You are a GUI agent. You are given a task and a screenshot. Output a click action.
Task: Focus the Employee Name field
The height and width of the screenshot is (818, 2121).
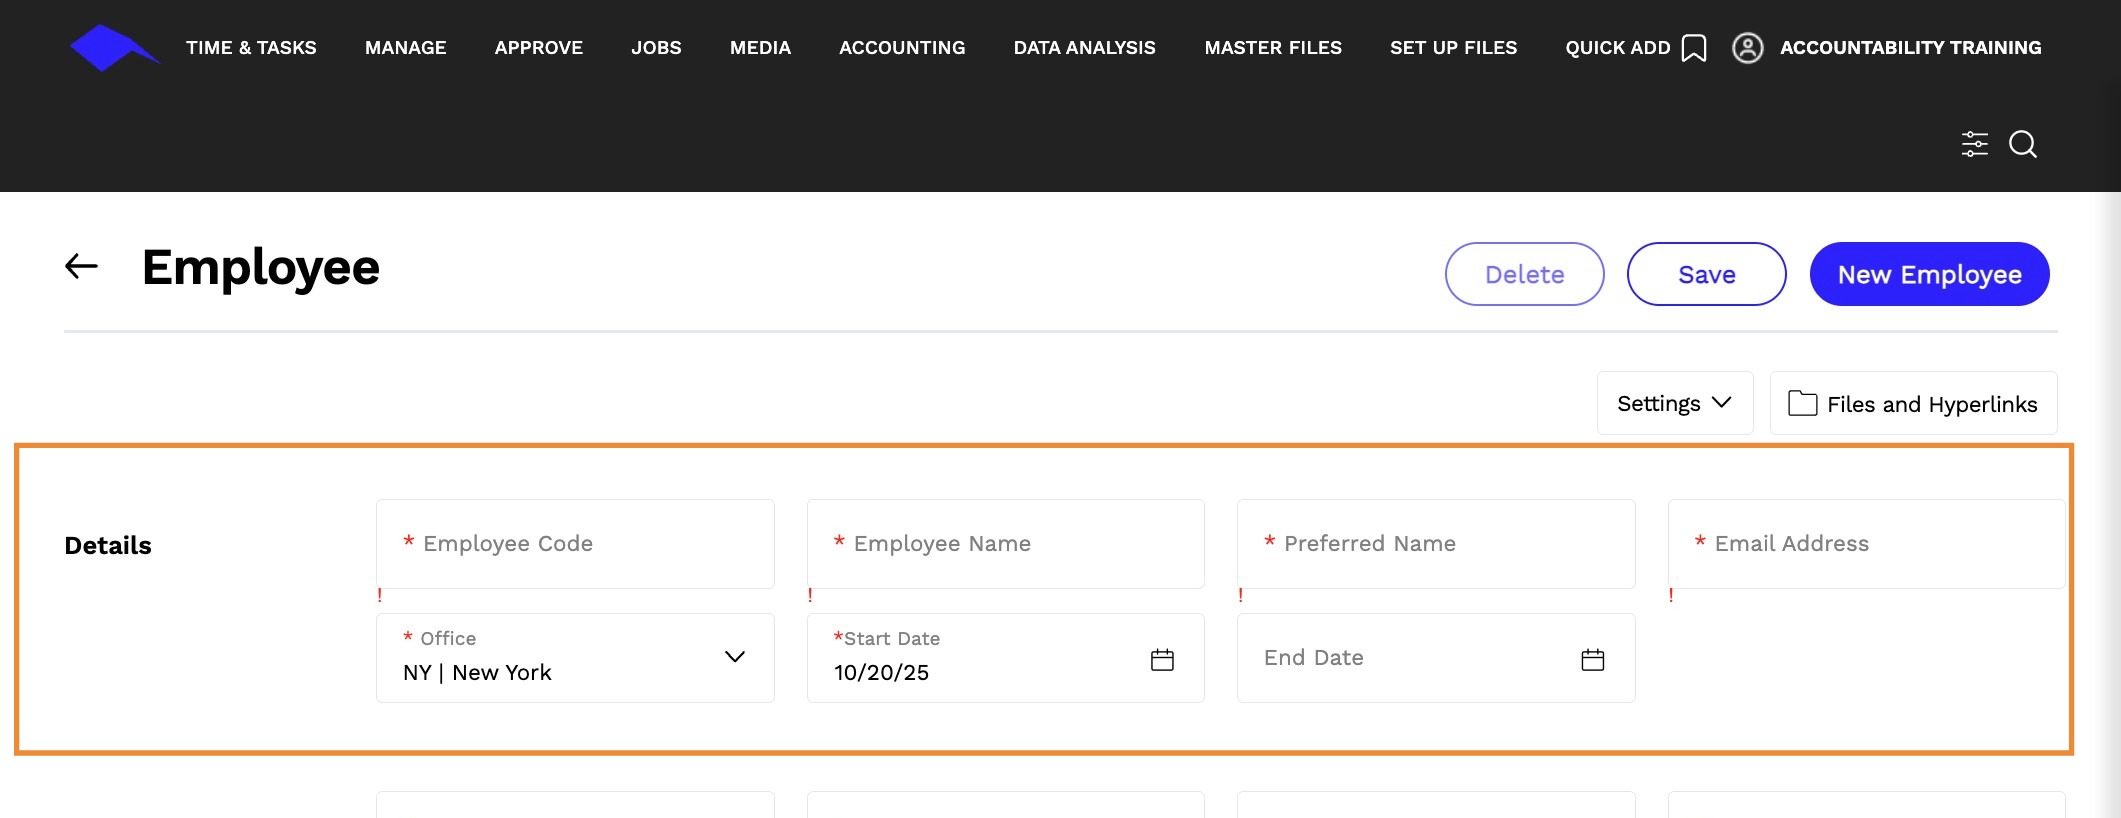1006,544
